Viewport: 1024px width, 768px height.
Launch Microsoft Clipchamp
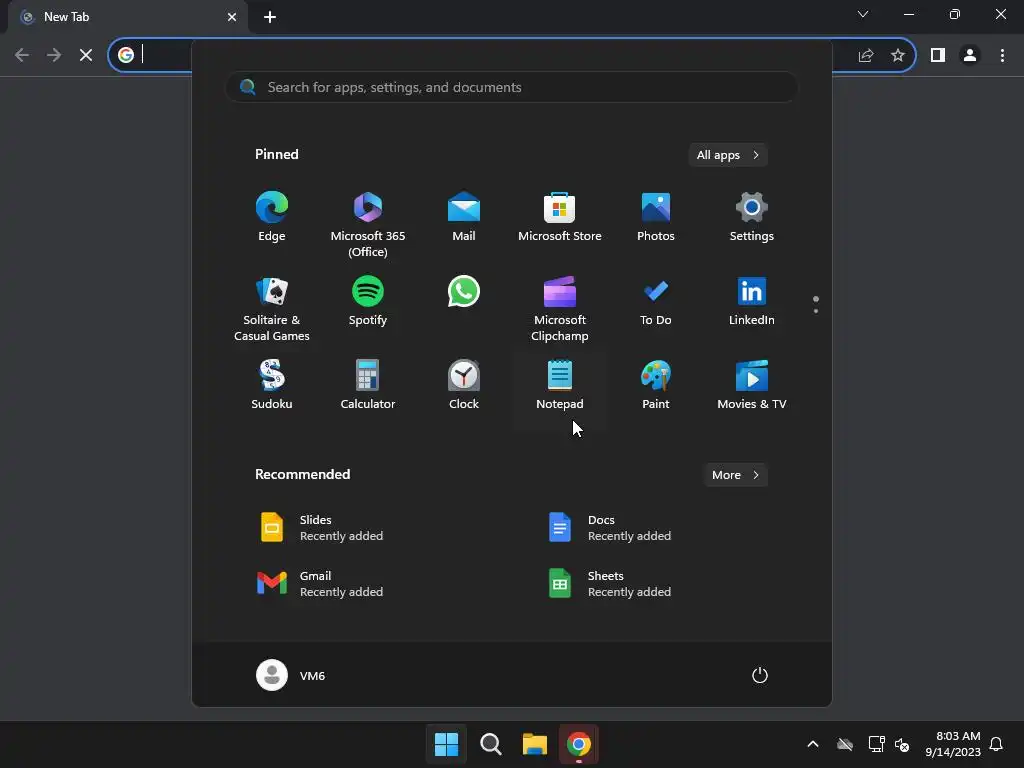tap(560, 308)
